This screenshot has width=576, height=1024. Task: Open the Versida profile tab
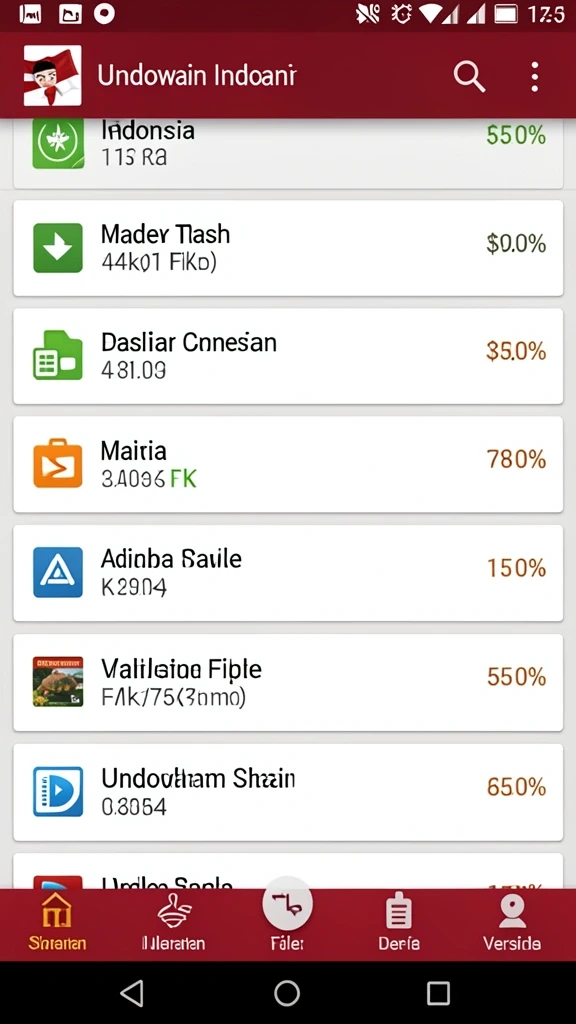(512, 922)
